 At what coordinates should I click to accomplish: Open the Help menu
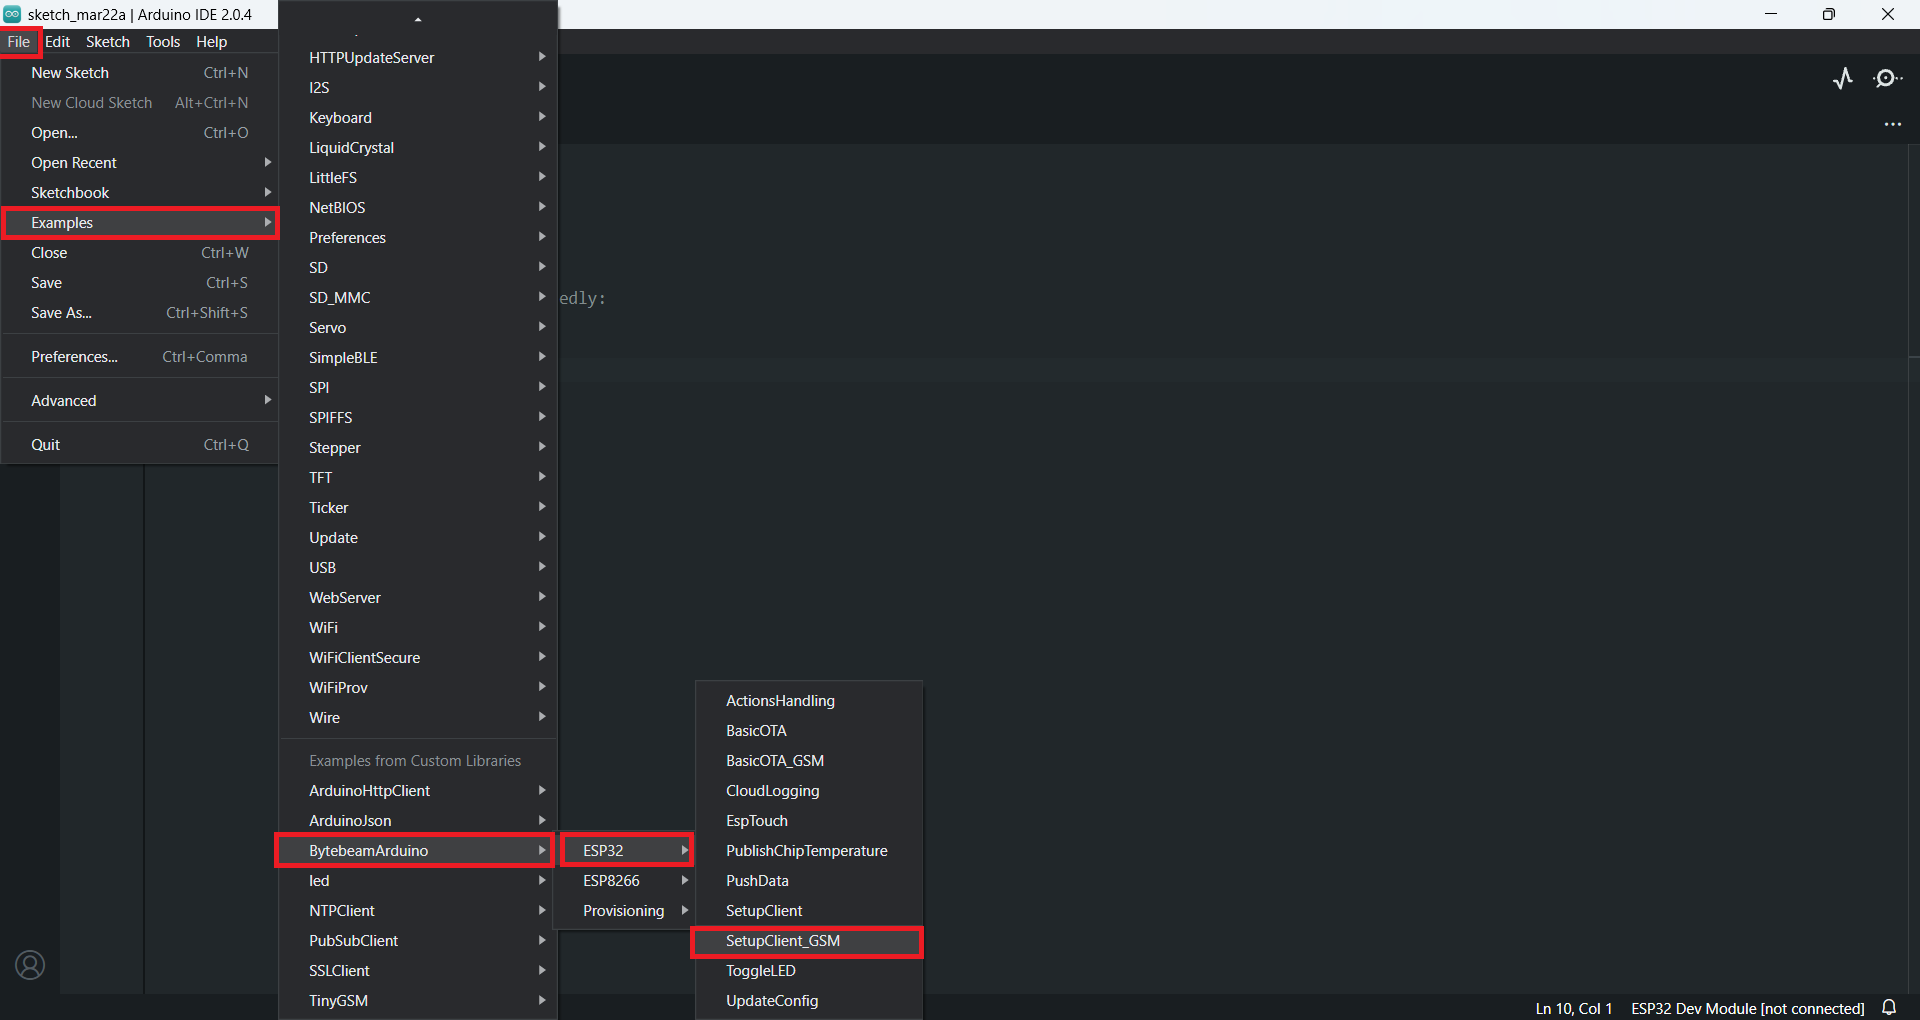211,42
